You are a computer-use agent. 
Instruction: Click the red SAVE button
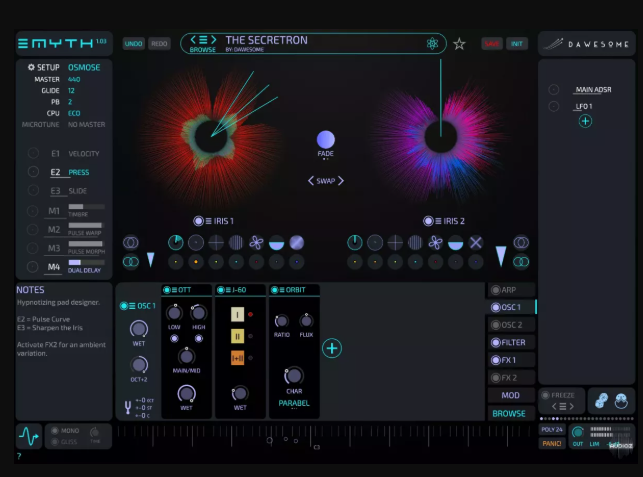click(492, 43)
